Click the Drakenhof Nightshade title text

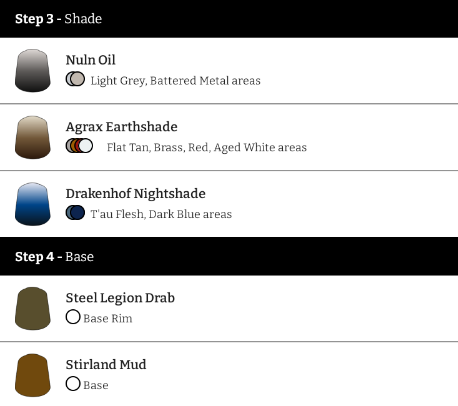[x=136, y=194]
